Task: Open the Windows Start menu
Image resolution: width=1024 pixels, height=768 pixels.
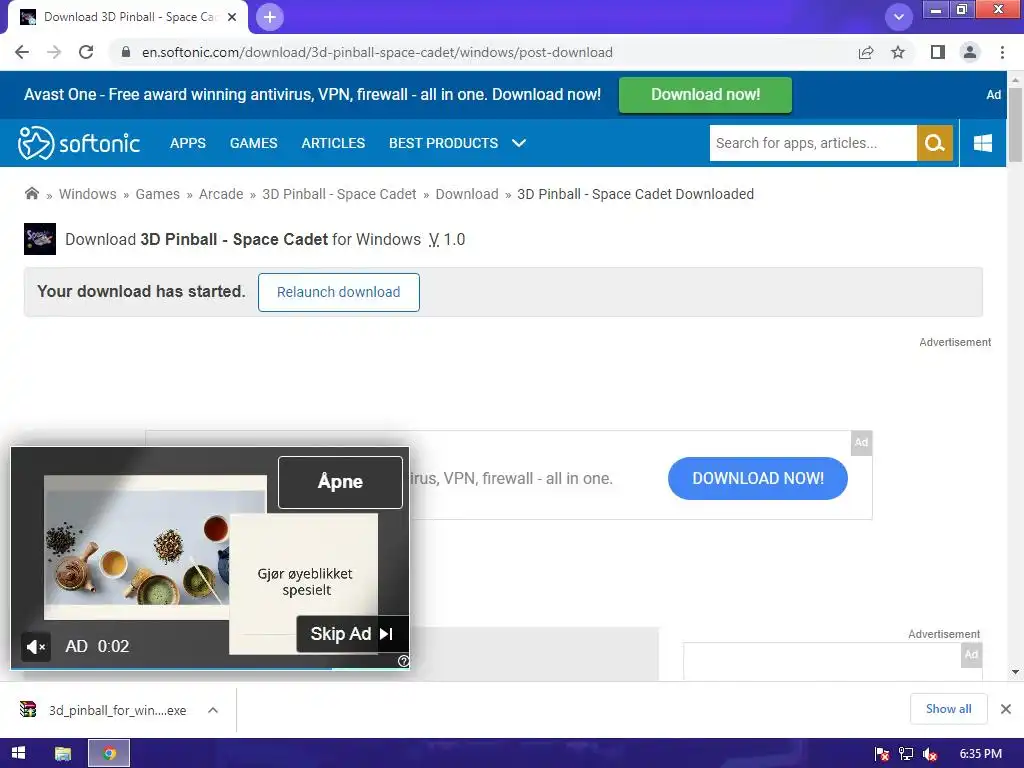Action: coord(18,753)
